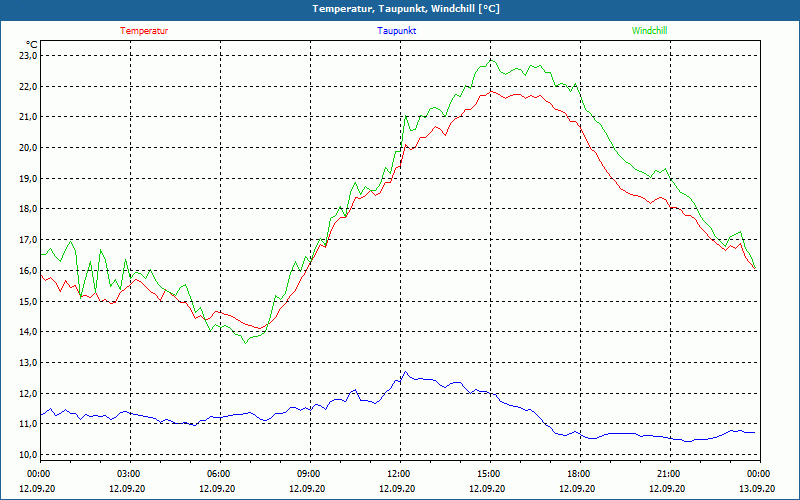Click the 00:00 time label above 13.09.20
800x500 pixels.
pyautogui.click(x=758, y=473)
